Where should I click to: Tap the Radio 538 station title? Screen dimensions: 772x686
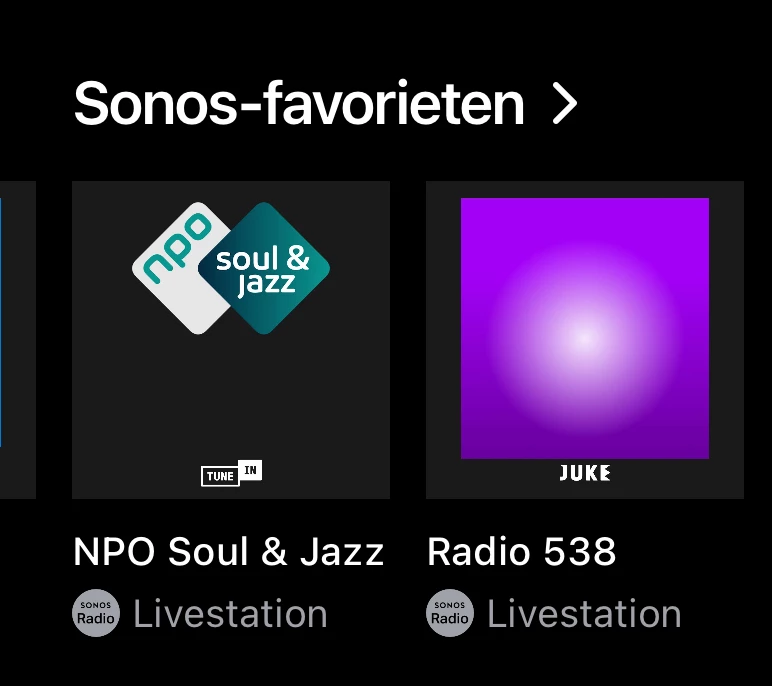point(521,552)
